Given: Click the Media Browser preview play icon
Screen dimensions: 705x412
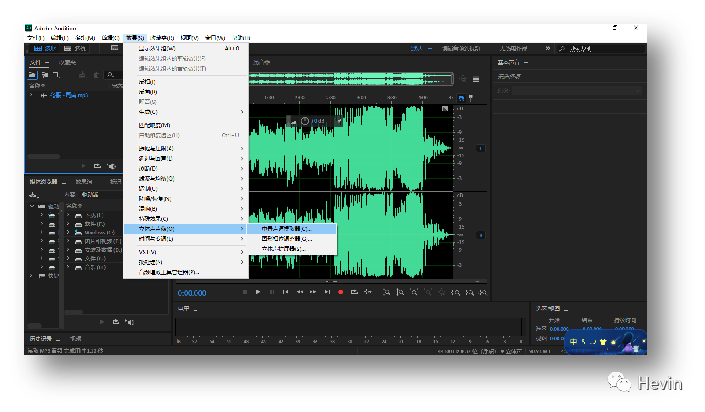Looking at the screenshot, I should (x=102, y=322).
